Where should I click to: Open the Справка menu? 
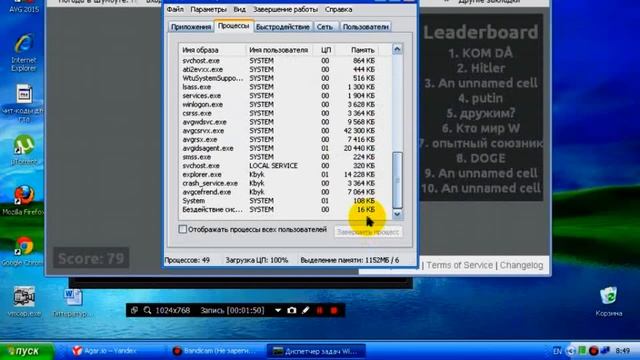338,9
